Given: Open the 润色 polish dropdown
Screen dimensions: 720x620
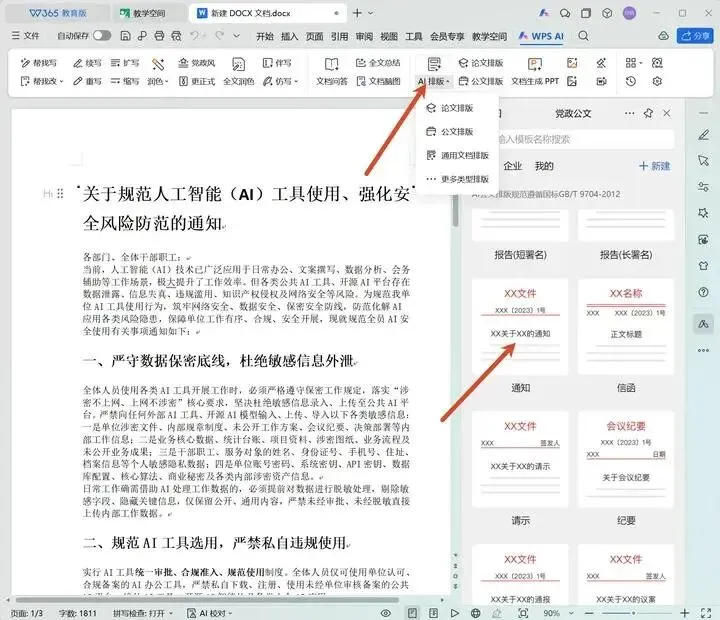Looking at the screenshot, I should (158, 81).
